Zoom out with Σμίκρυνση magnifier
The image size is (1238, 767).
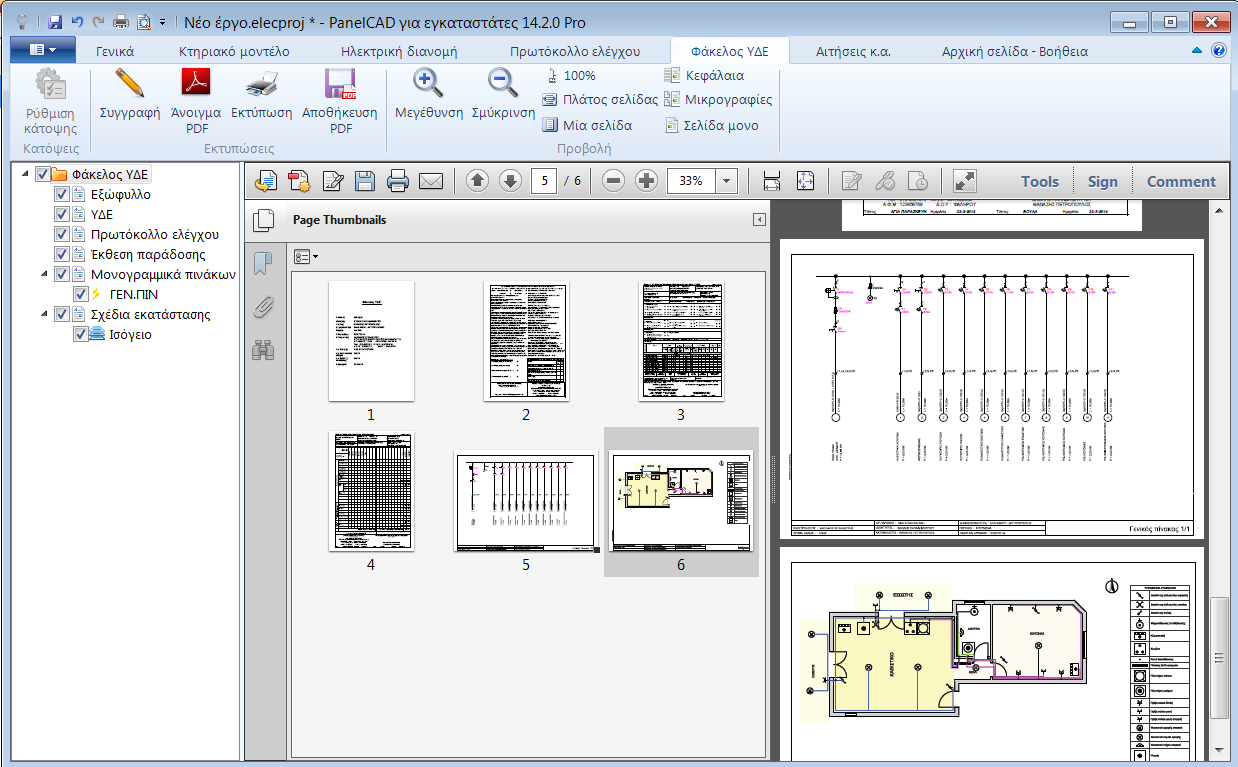tap(502, 84)
